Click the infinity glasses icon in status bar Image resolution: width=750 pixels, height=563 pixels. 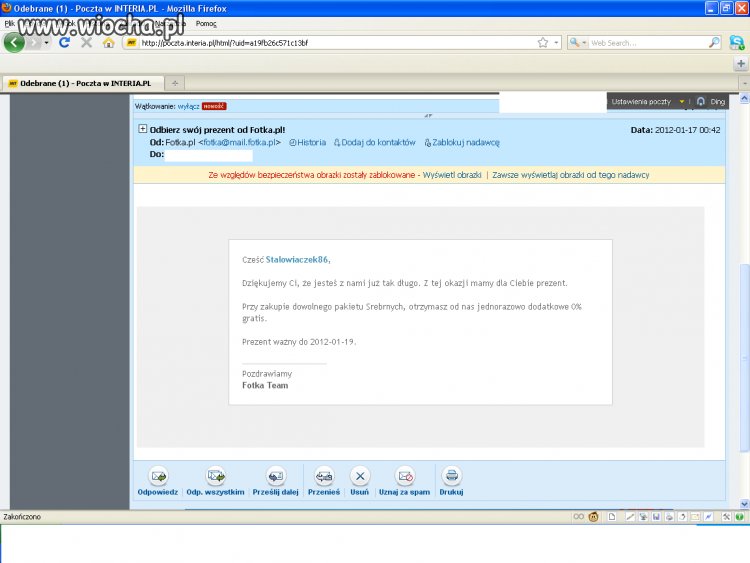(579, 517)
